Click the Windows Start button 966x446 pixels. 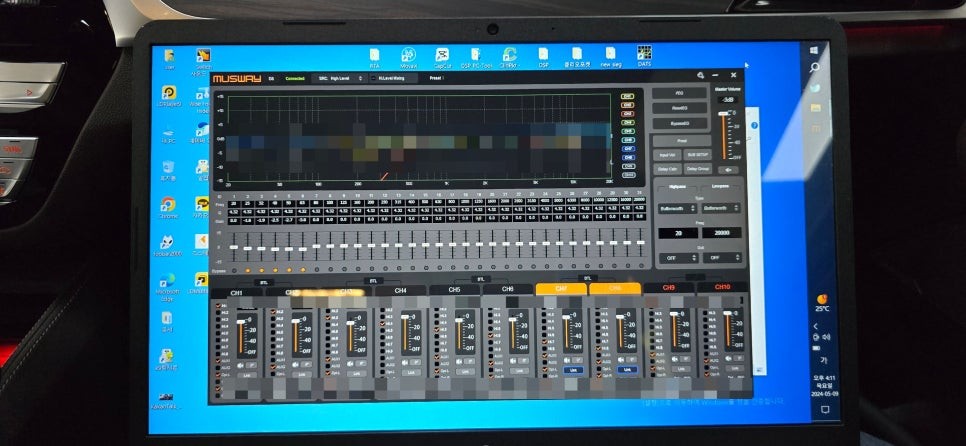point(814,49)
